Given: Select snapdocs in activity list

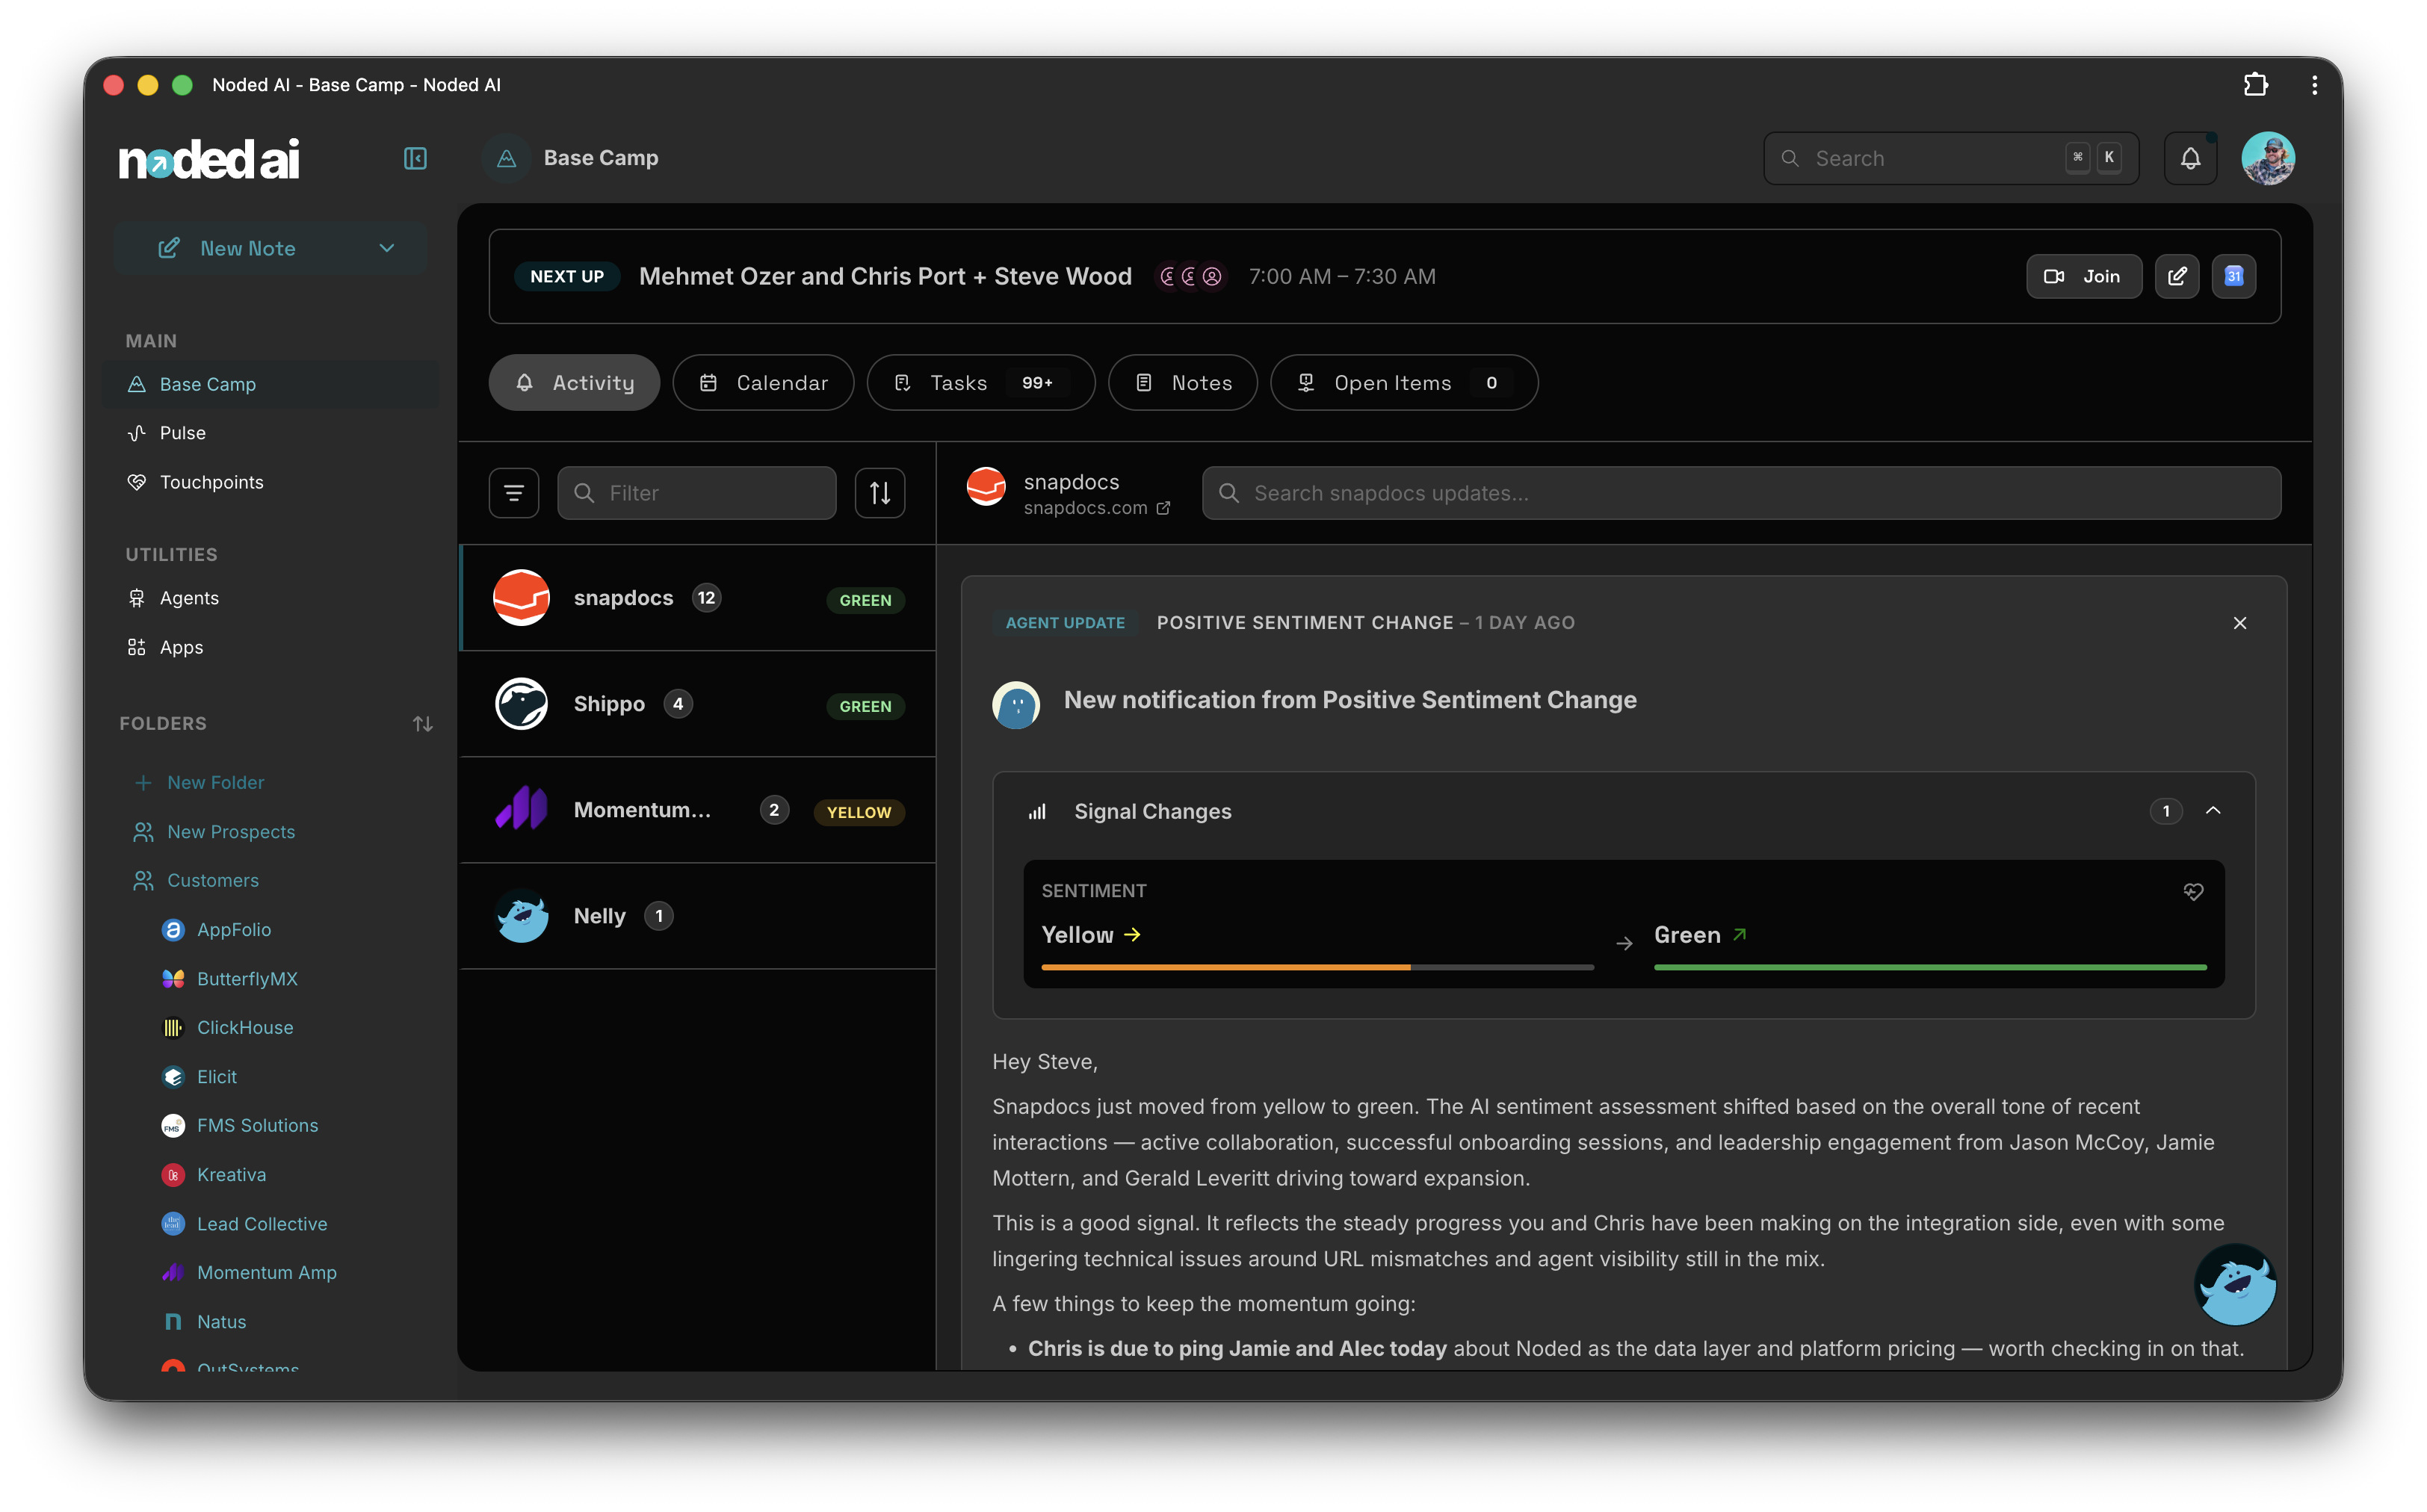Looking at the screenshot, I should pyautogui.click(x=698, y=598).
